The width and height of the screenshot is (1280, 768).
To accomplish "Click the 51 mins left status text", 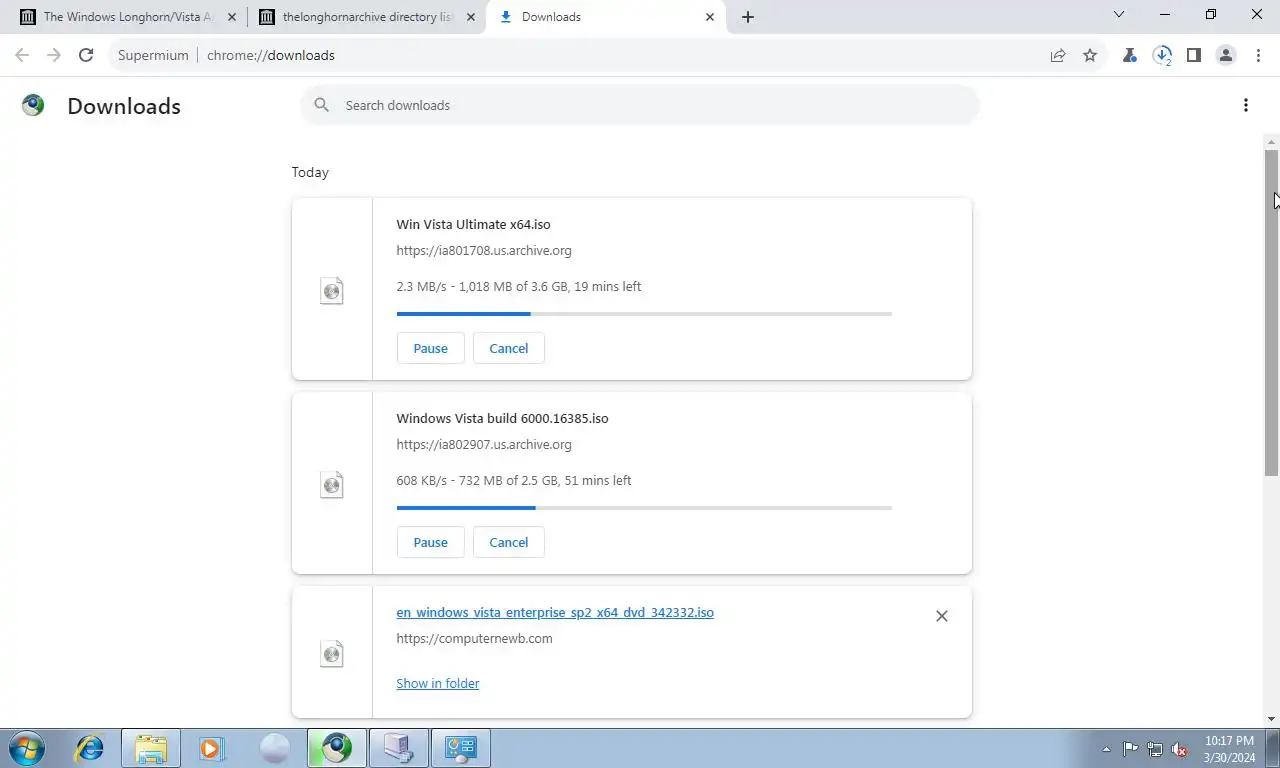I will coord(598,480).
